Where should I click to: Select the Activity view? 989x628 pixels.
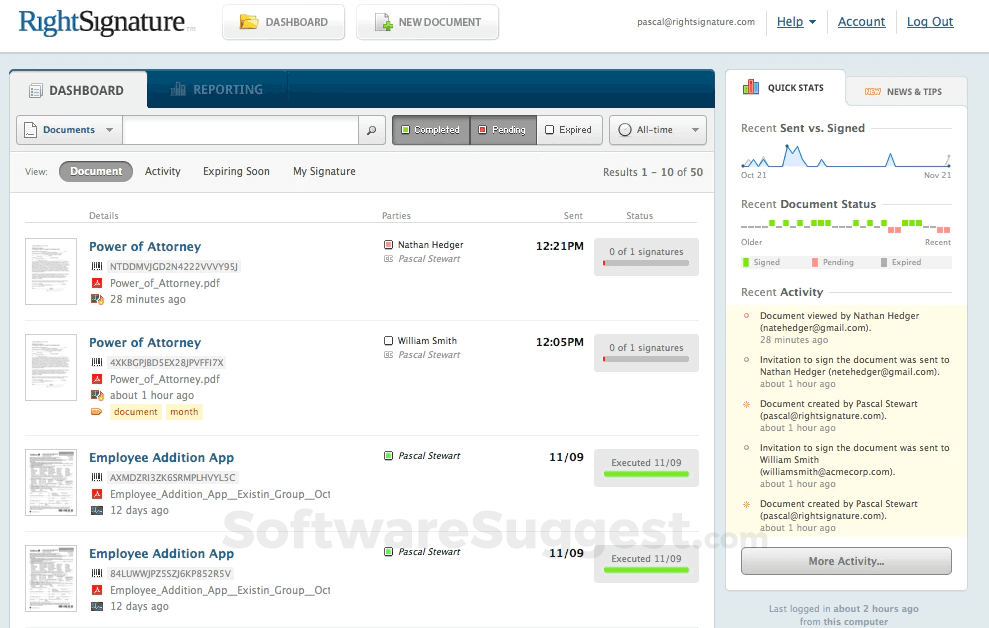(x=162, y=171)
